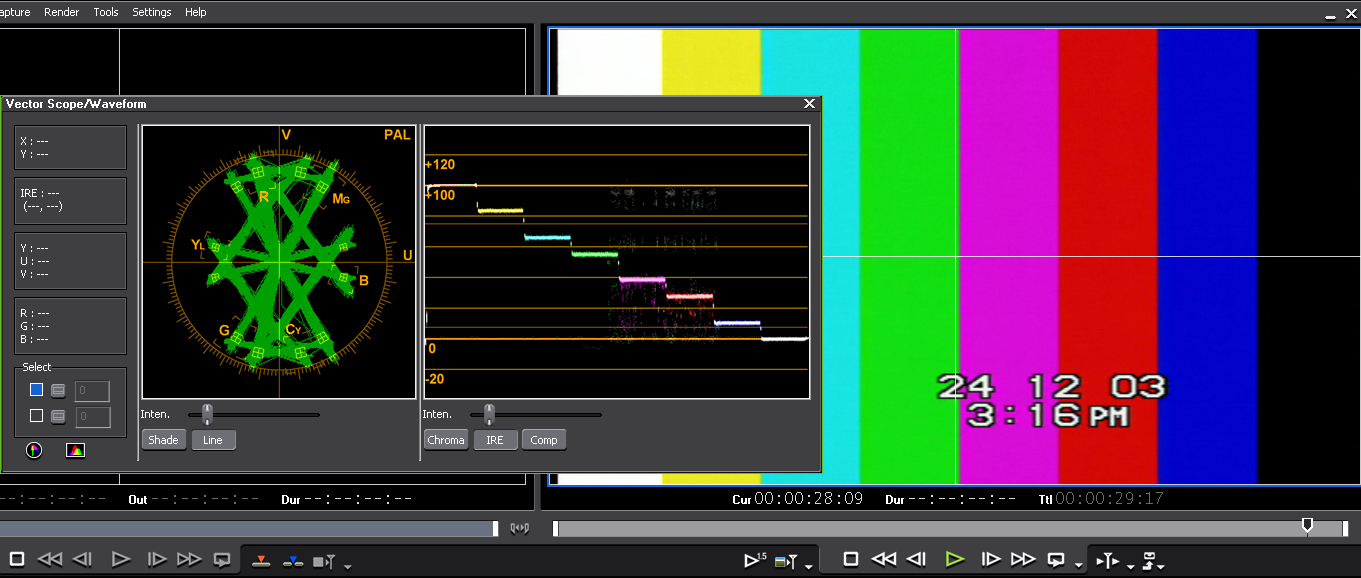Click the vectorscope Inten. slider handle
The image size is (1361, 578).
point(207,413)
